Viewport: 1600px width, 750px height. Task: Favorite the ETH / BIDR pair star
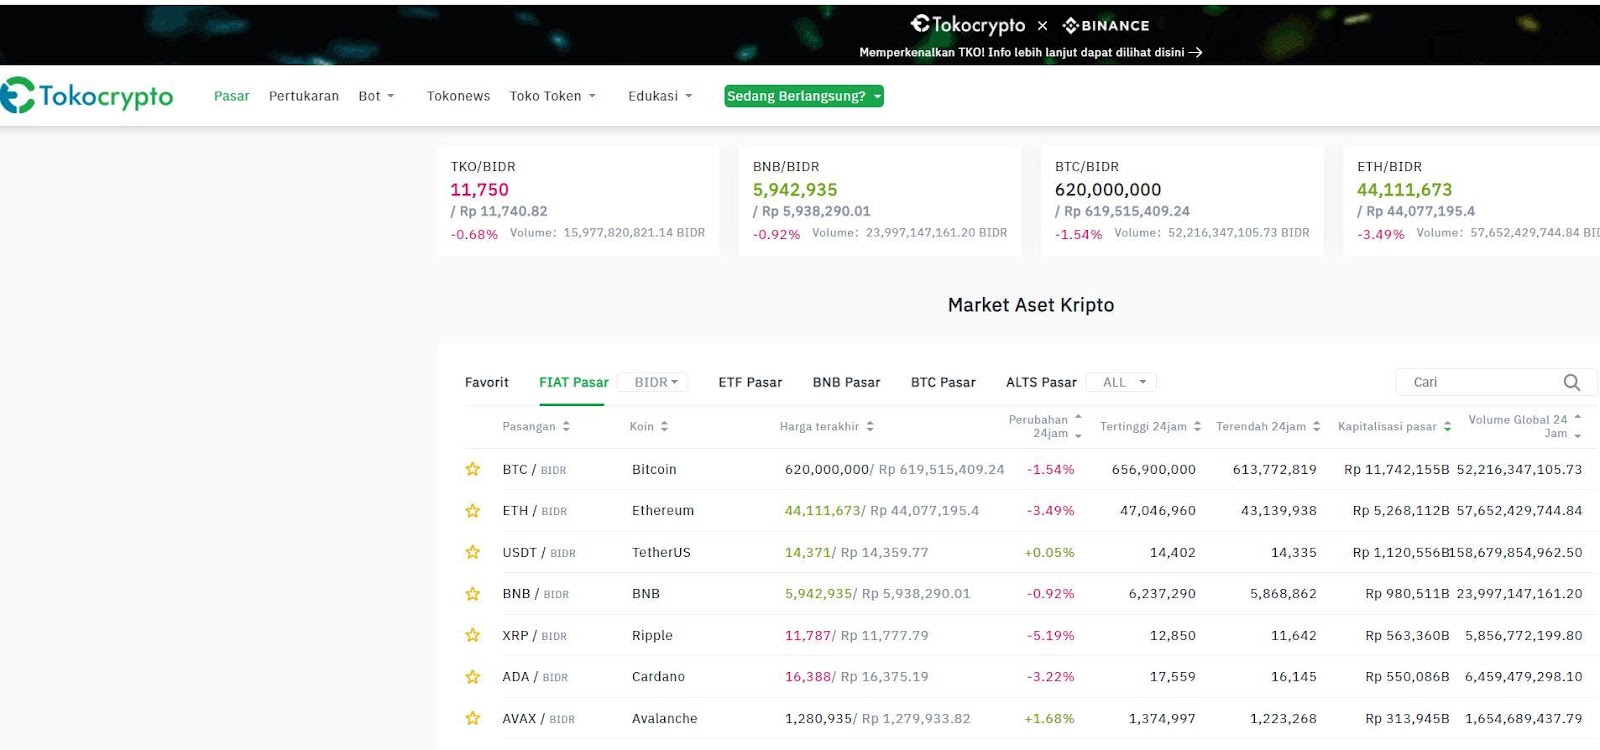[x=473, y=511]
